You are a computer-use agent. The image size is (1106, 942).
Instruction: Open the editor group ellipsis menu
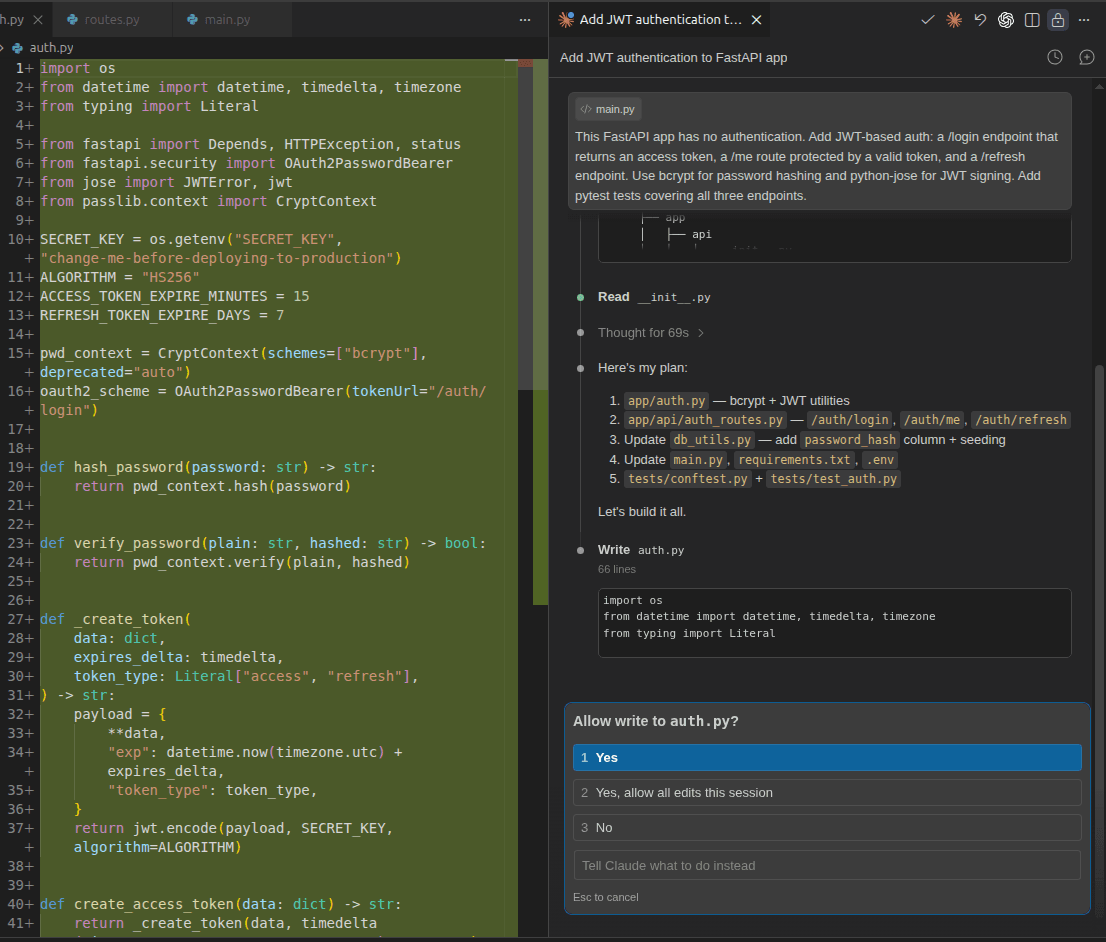tap(524, 19)
